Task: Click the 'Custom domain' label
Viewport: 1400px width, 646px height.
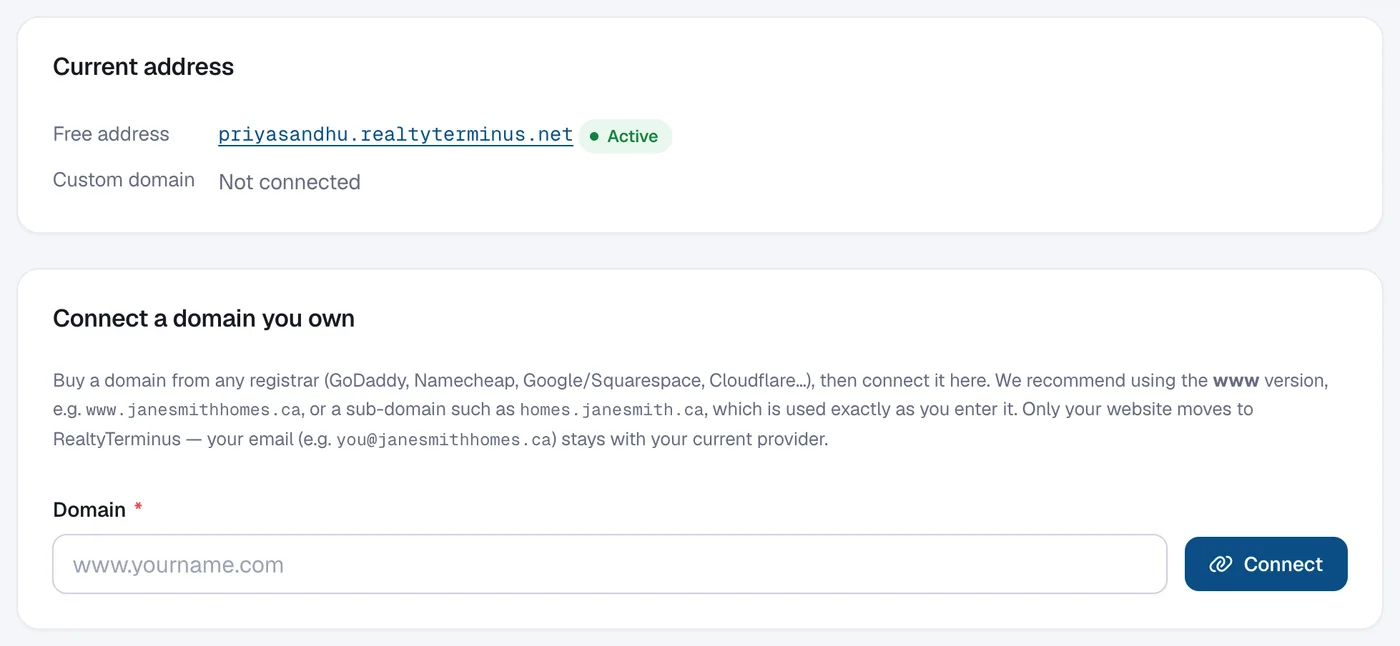Action: click(x=124, y=180)
